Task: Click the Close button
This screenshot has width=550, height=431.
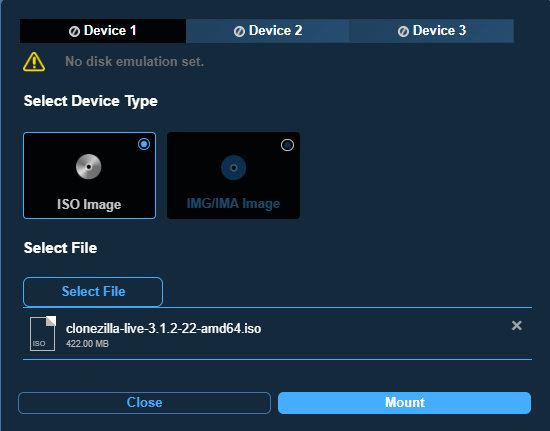Action: pyautogui.click(x=145, y=403)
